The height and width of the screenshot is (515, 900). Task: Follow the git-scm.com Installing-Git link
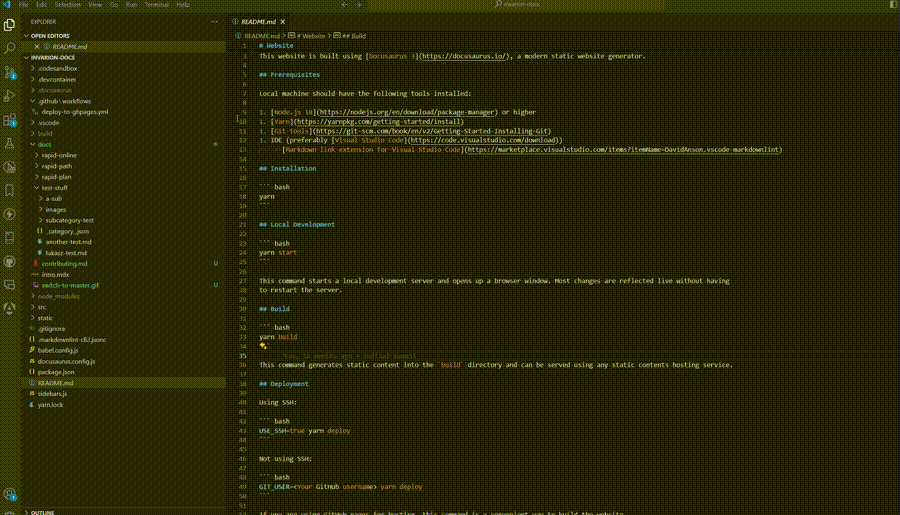click(432, 131)
